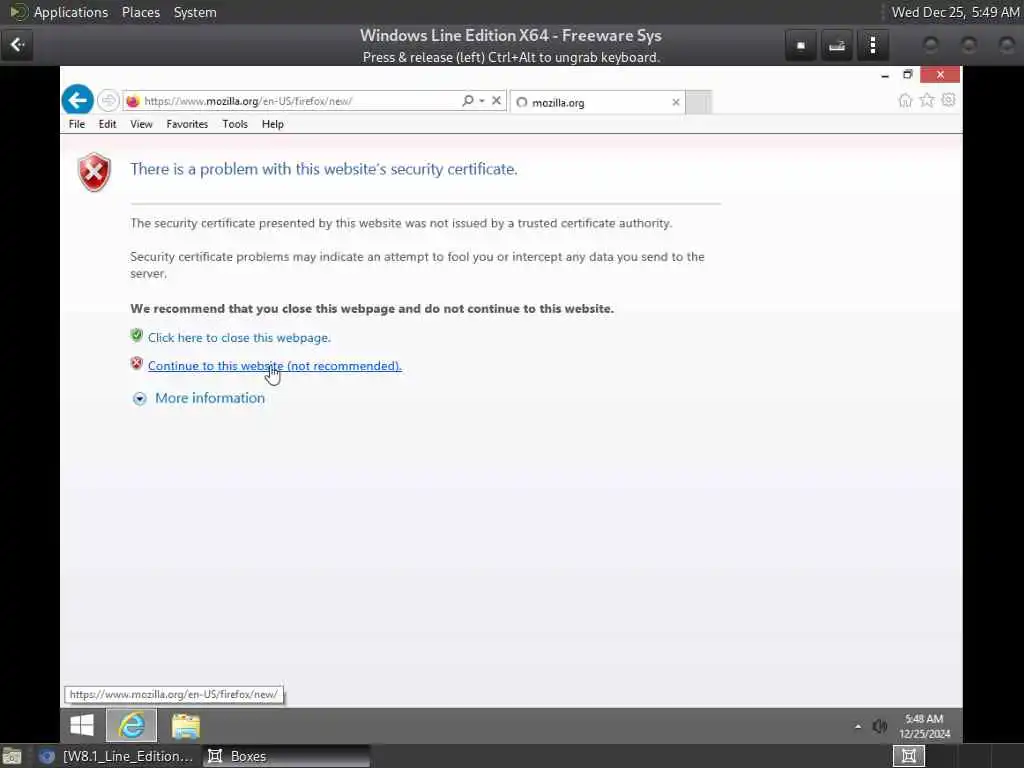This screenshot has width=1024, height=768.
Task: Open File Explorer from the Windows taskbar
Action: [x=186, y=726]
